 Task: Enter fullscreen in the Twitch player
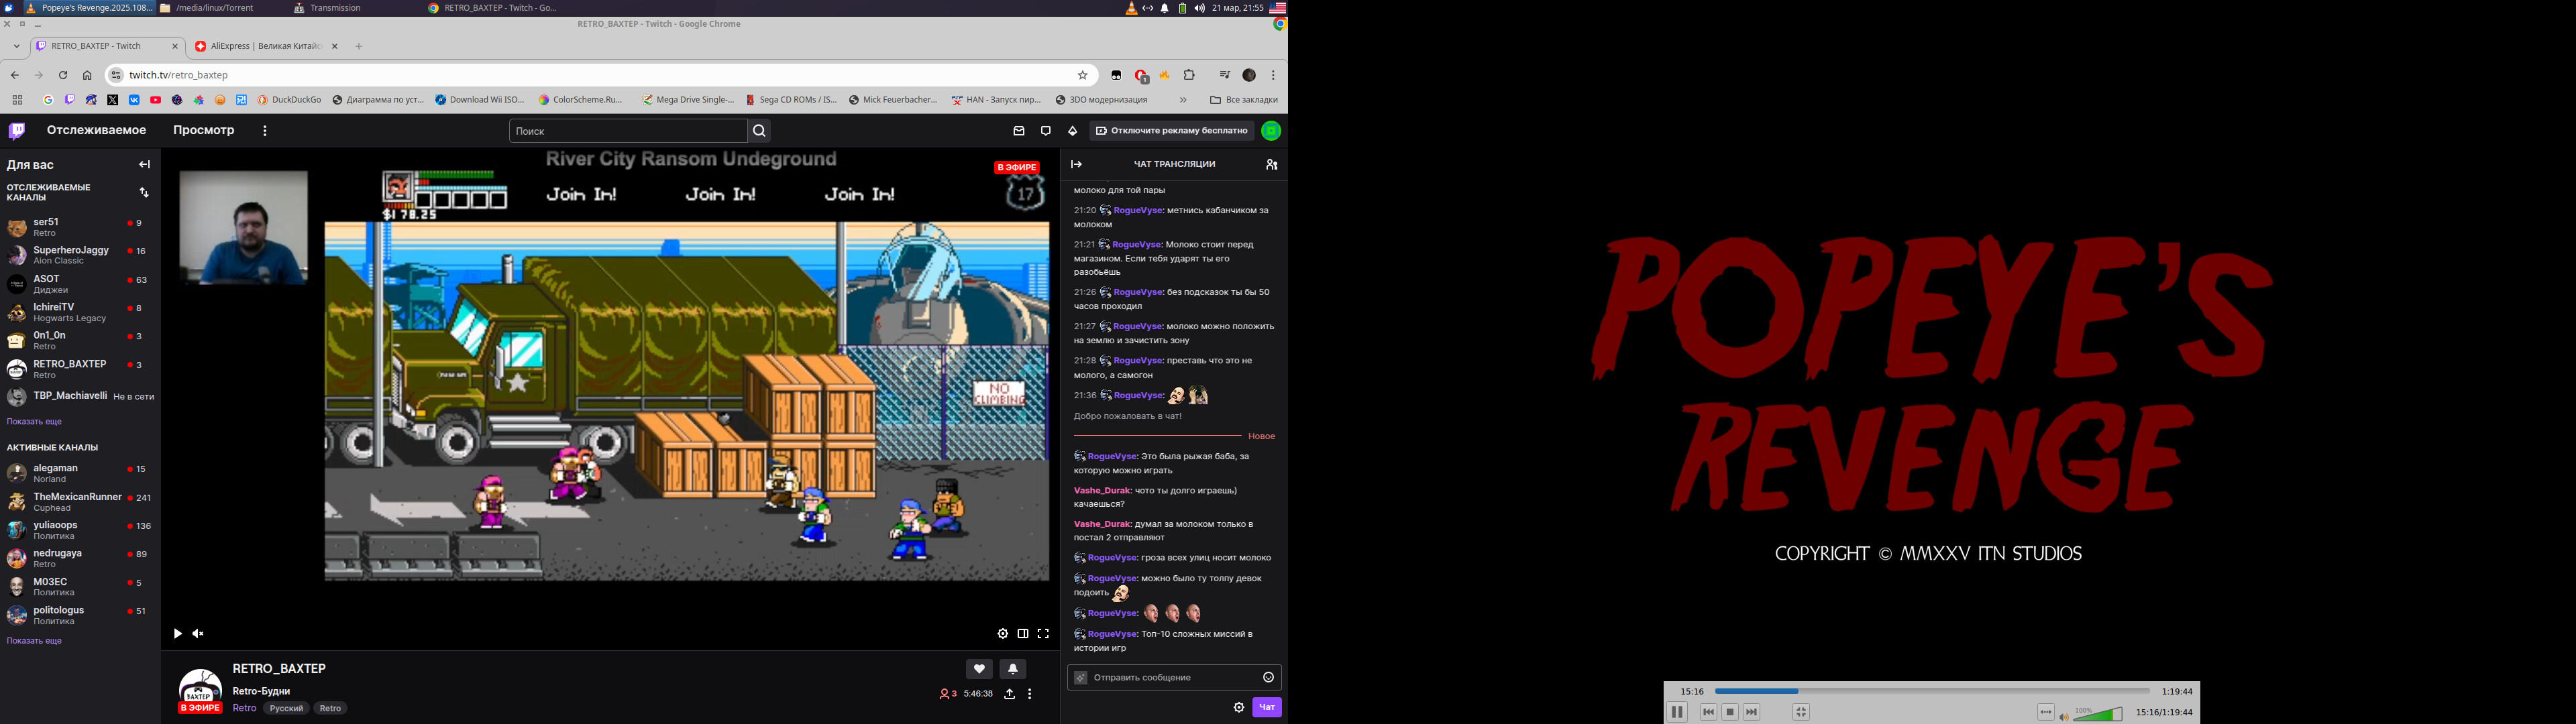coord(1043,633)
